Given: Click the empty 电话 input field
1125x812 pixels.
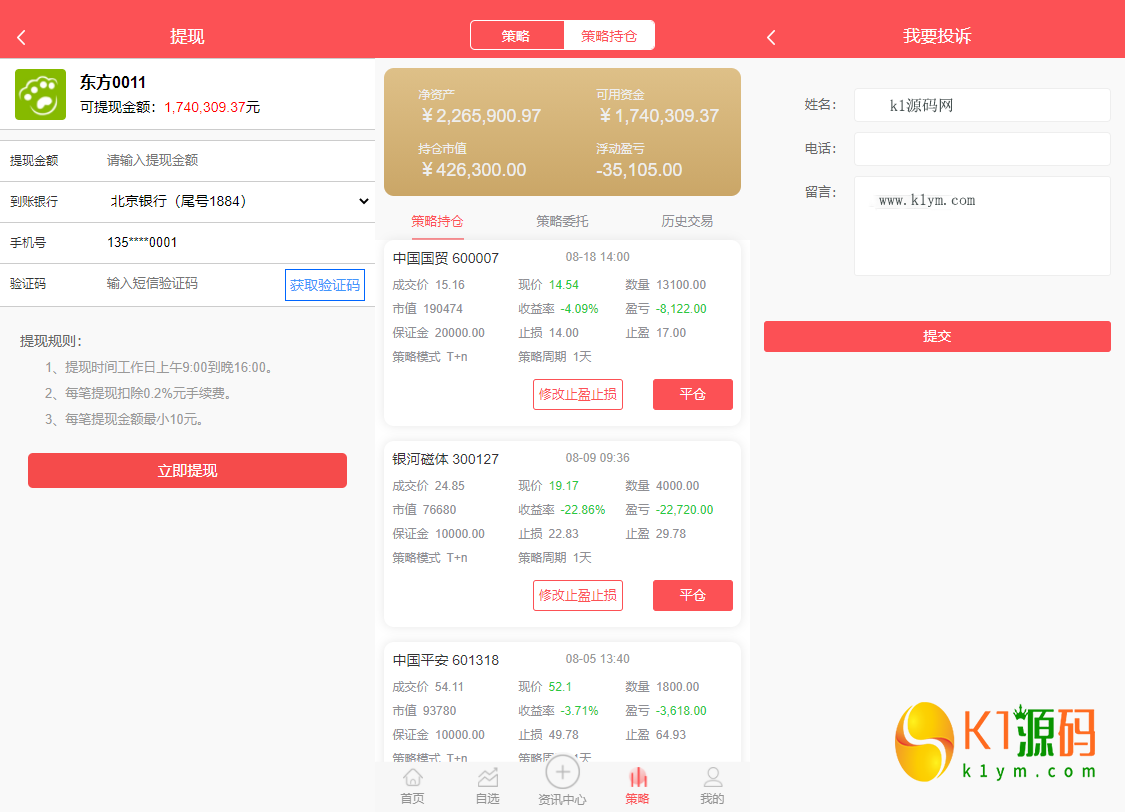Looking at the screenshot, I should pos(982,149).
